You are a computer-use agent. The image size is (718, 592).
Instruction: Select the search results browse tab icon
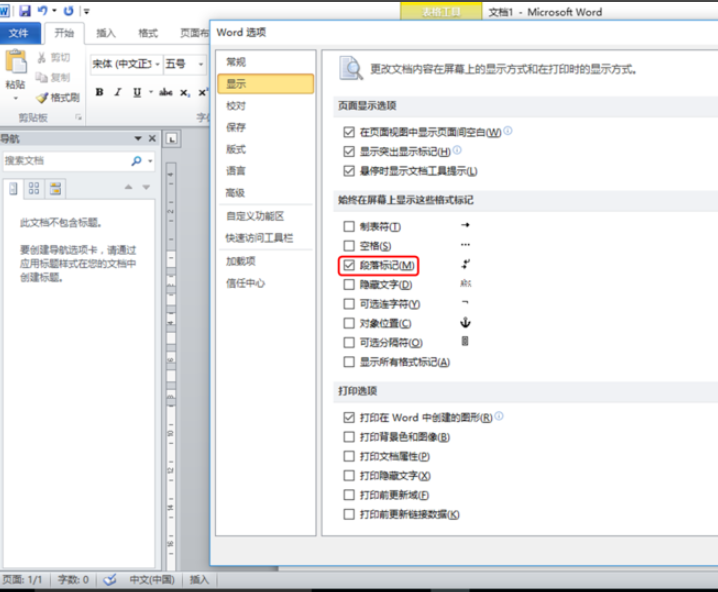coord(55,188)
